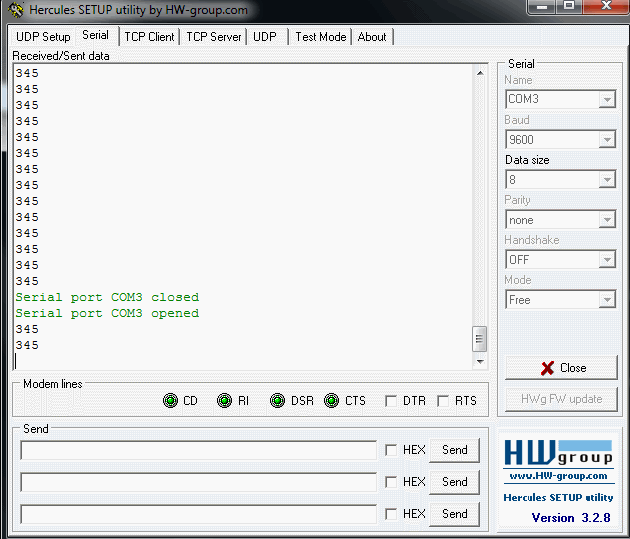This screenshot has width=630, height=539.
Task: Click the Hercules SETUP utility label
Action: (x=558, y=498)
